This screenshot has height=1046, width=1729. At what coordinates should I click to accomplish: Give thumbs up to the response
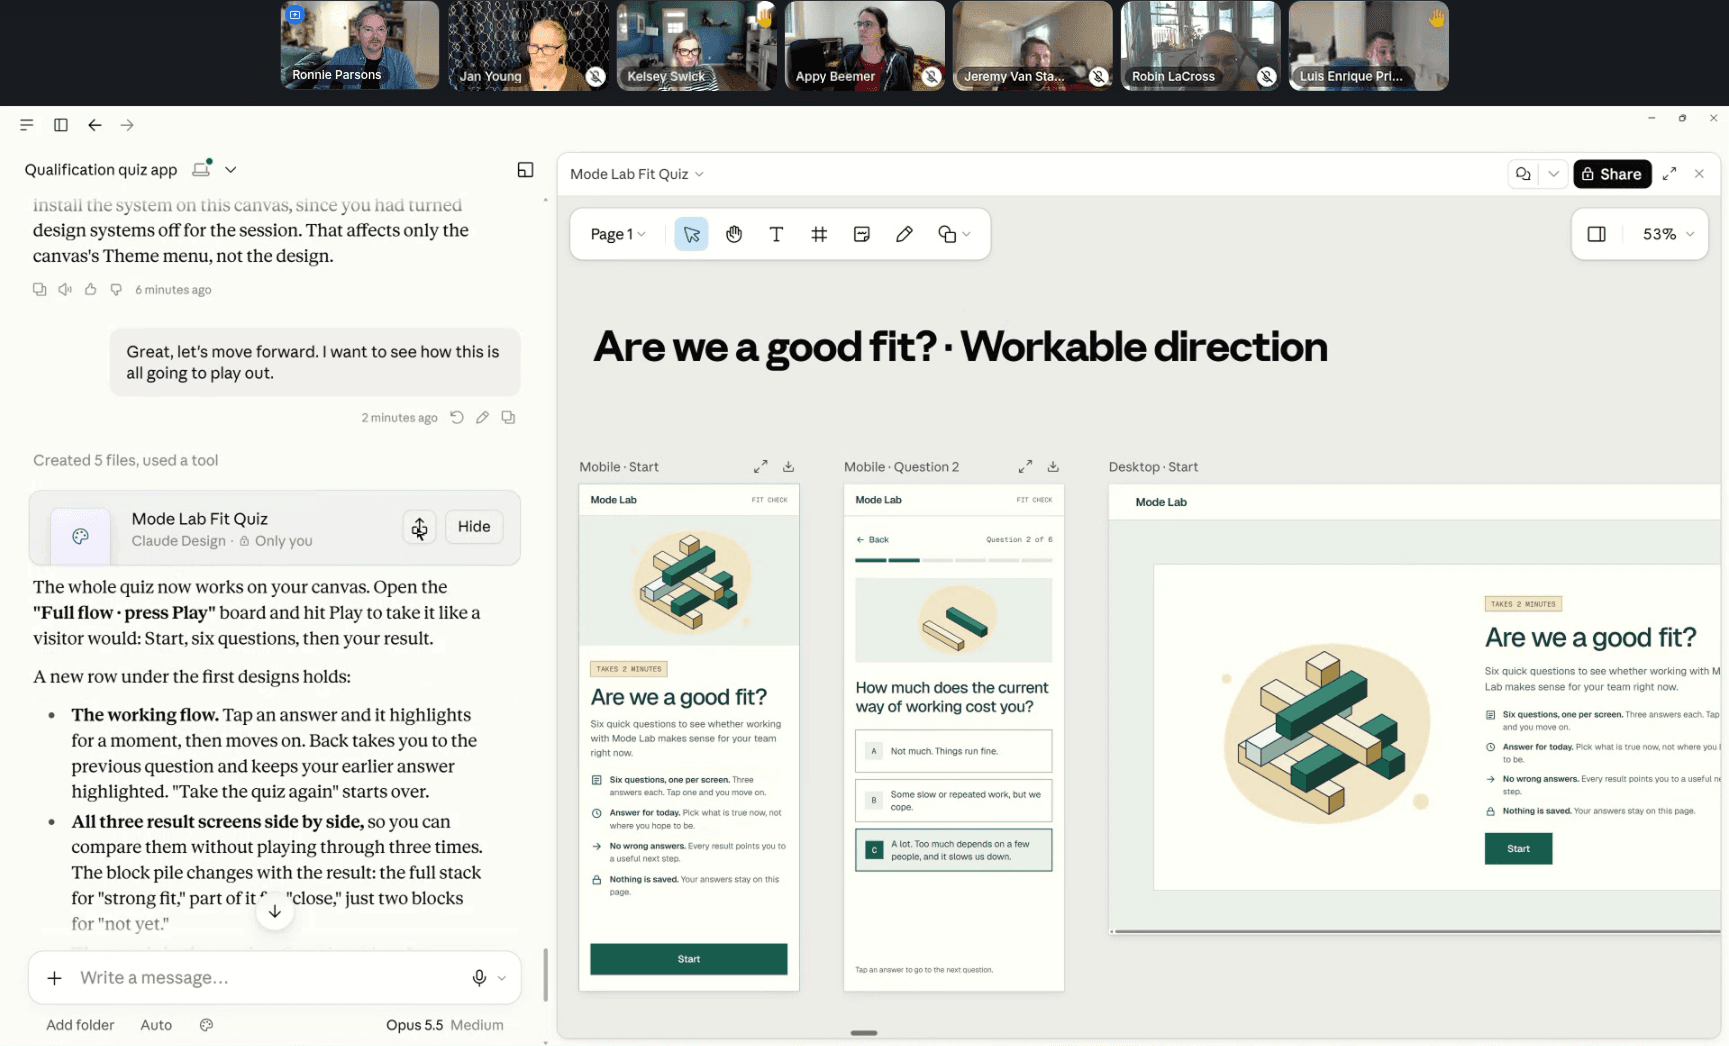point(90,289)
